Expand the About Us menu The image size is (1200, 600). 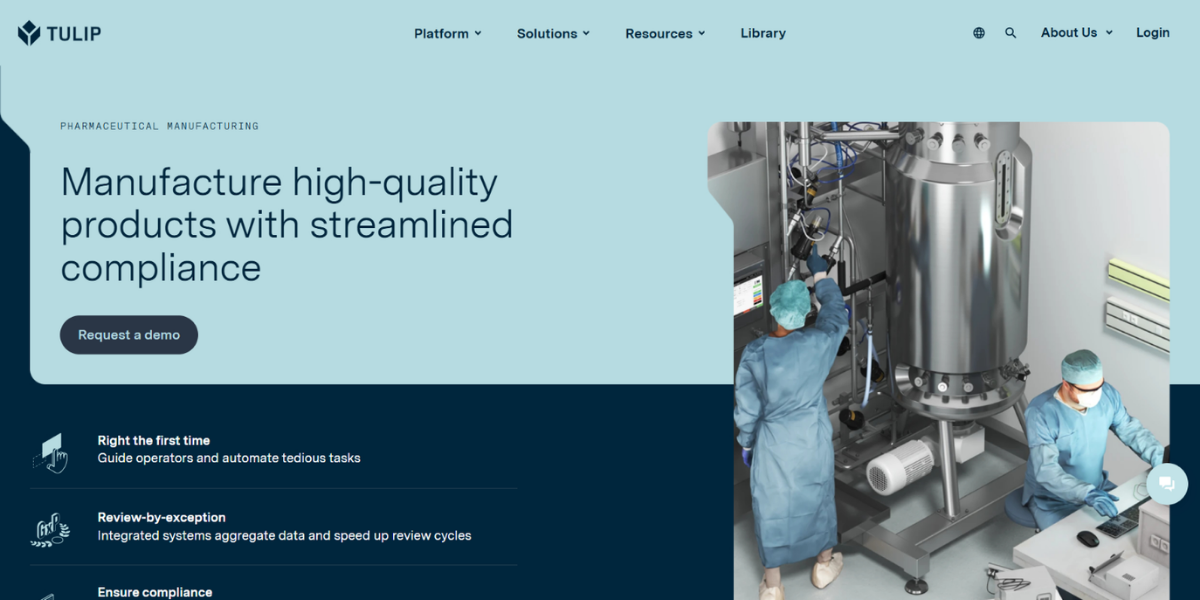click(1076, 33)
